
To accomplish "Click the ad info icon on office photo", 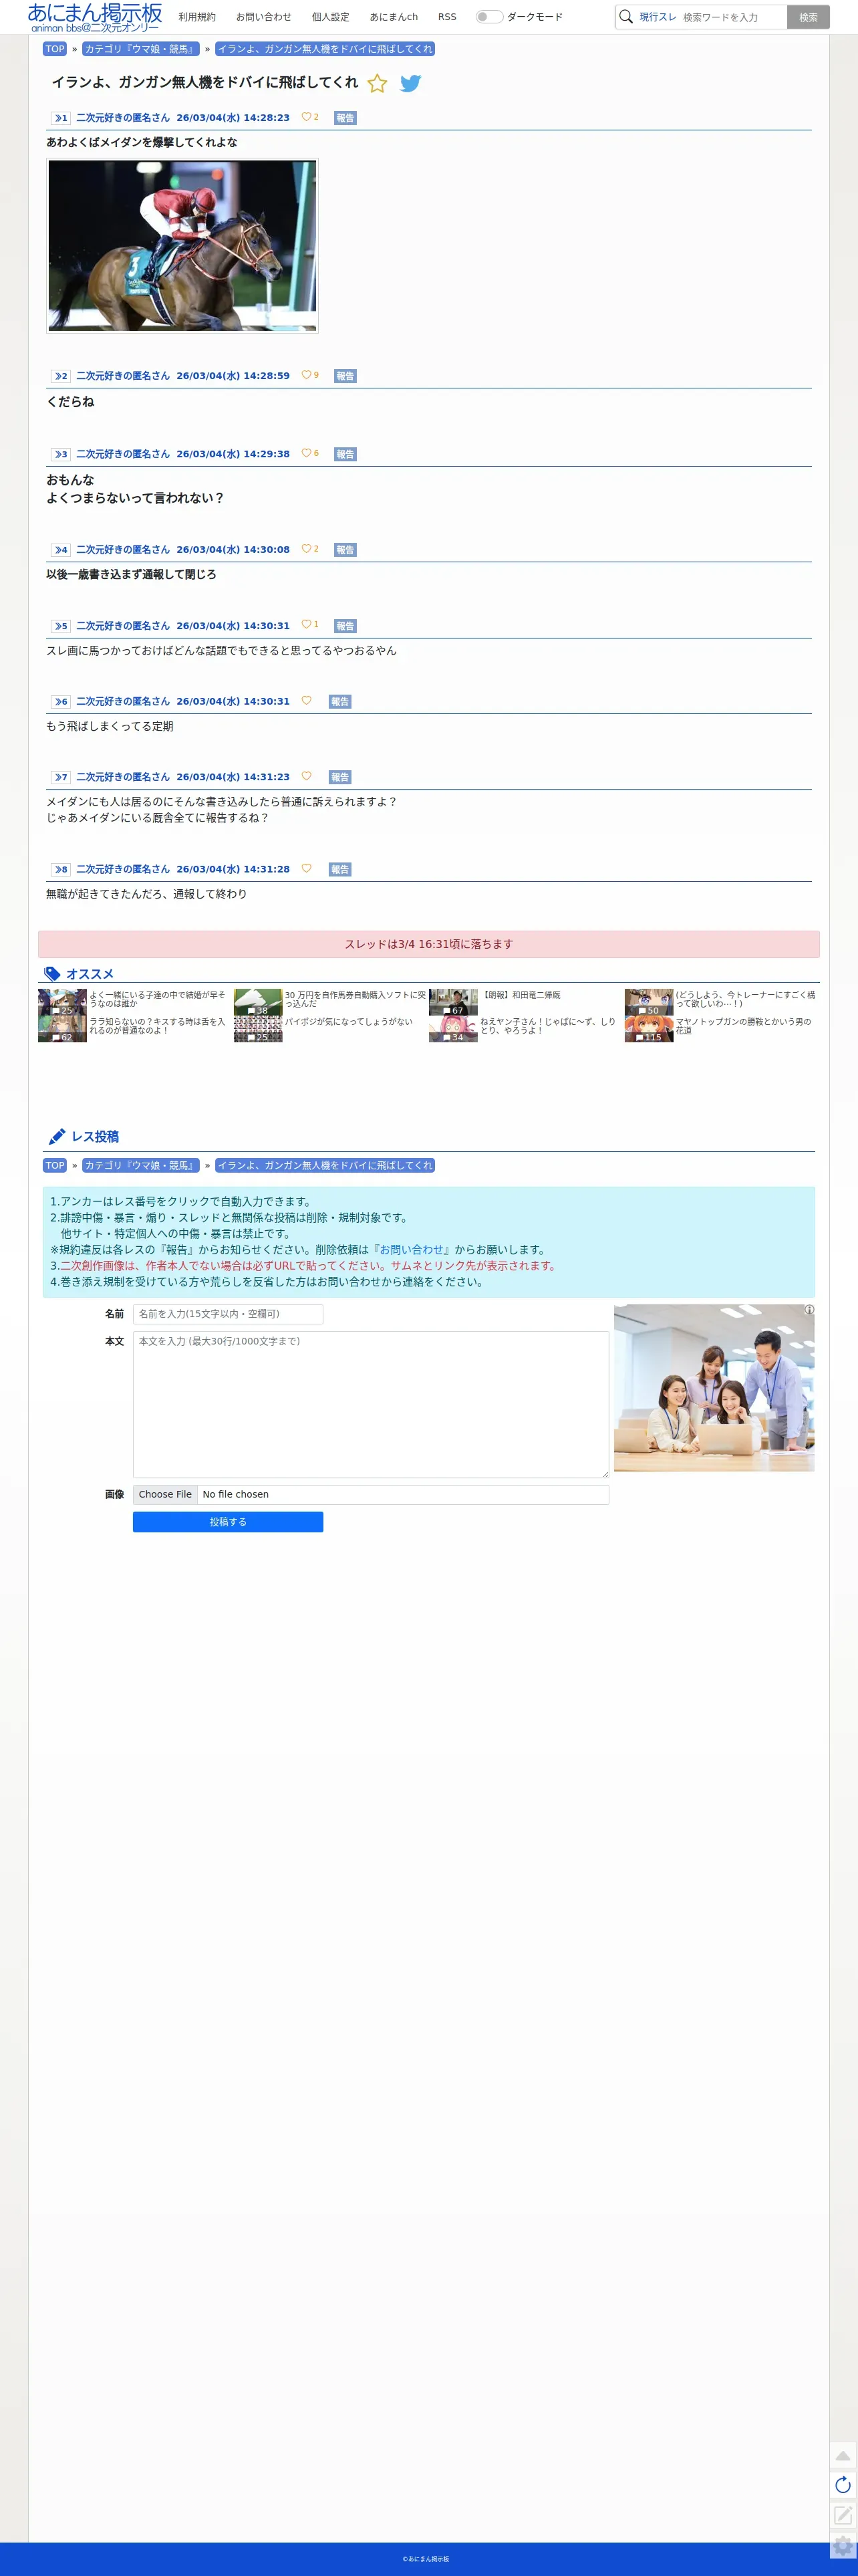I will pyautogui.click(x=809, y=1310).
